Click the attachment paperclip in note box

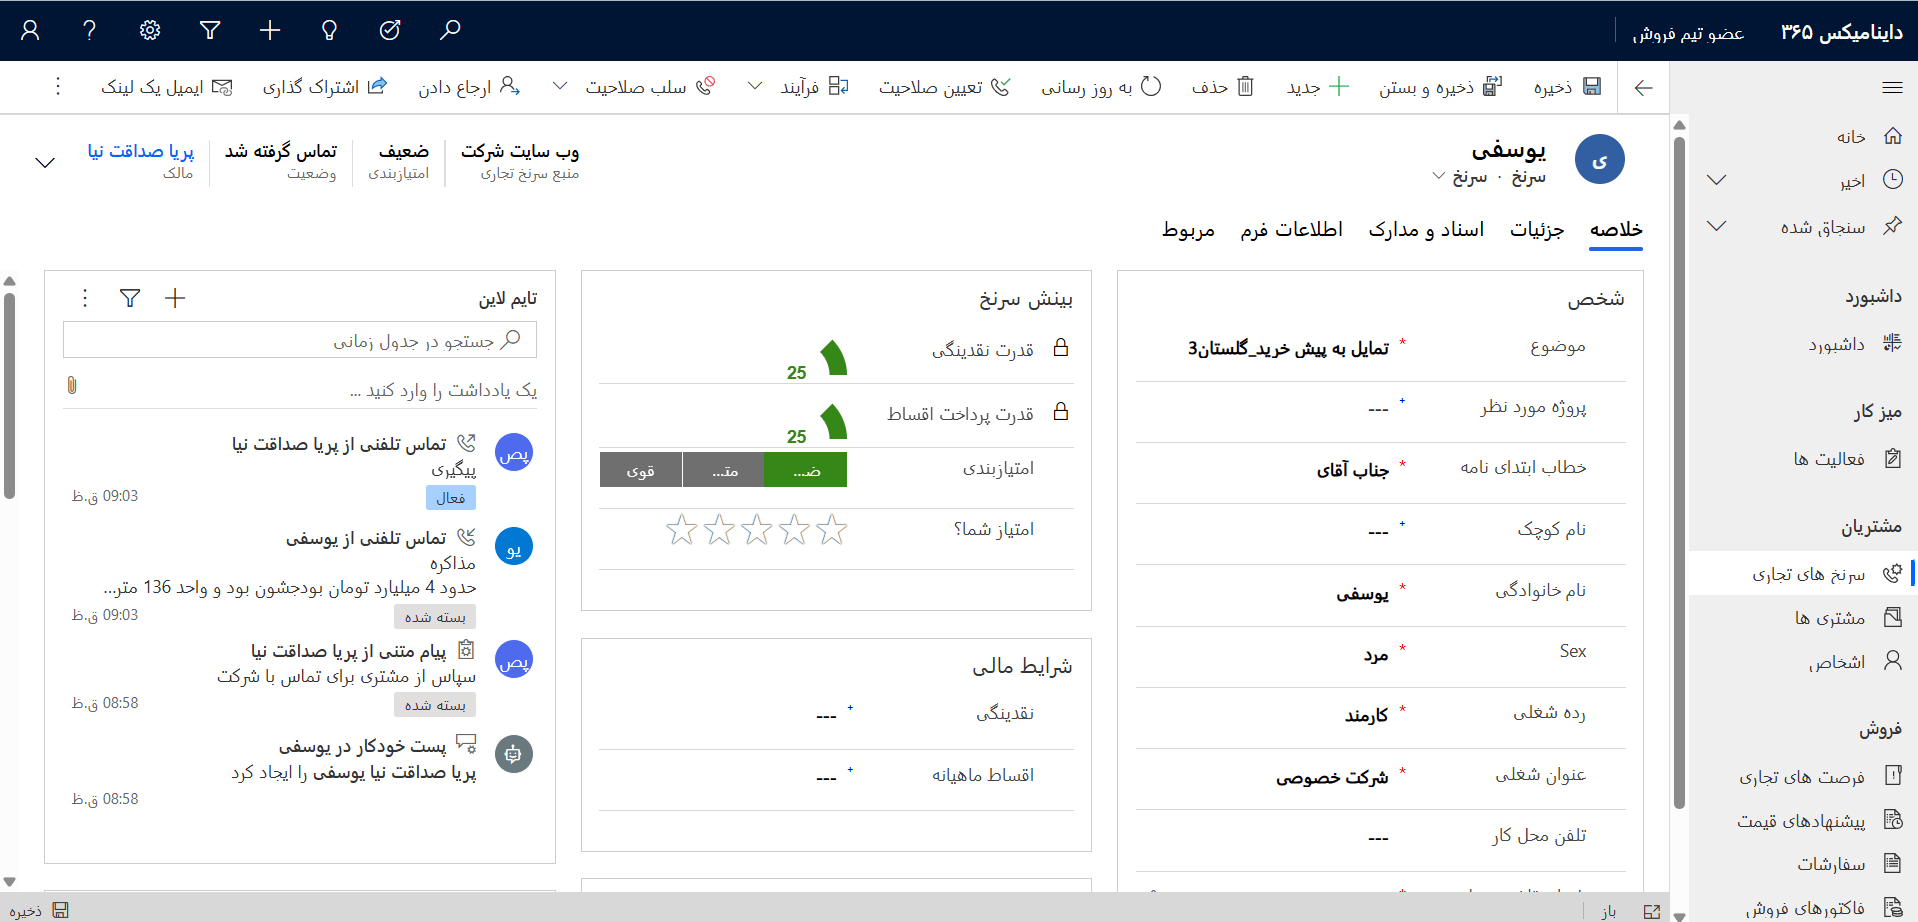pyautogui.click(x=72, y=386)
